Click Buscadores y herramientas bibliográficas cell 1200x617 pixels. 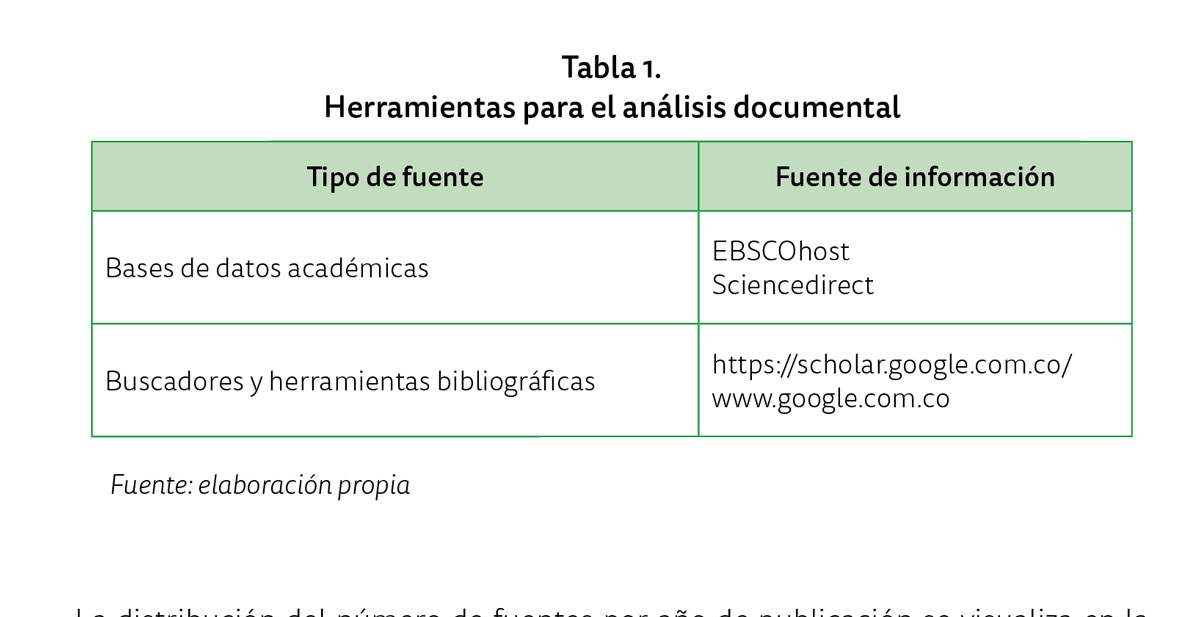tap(395, 381)
